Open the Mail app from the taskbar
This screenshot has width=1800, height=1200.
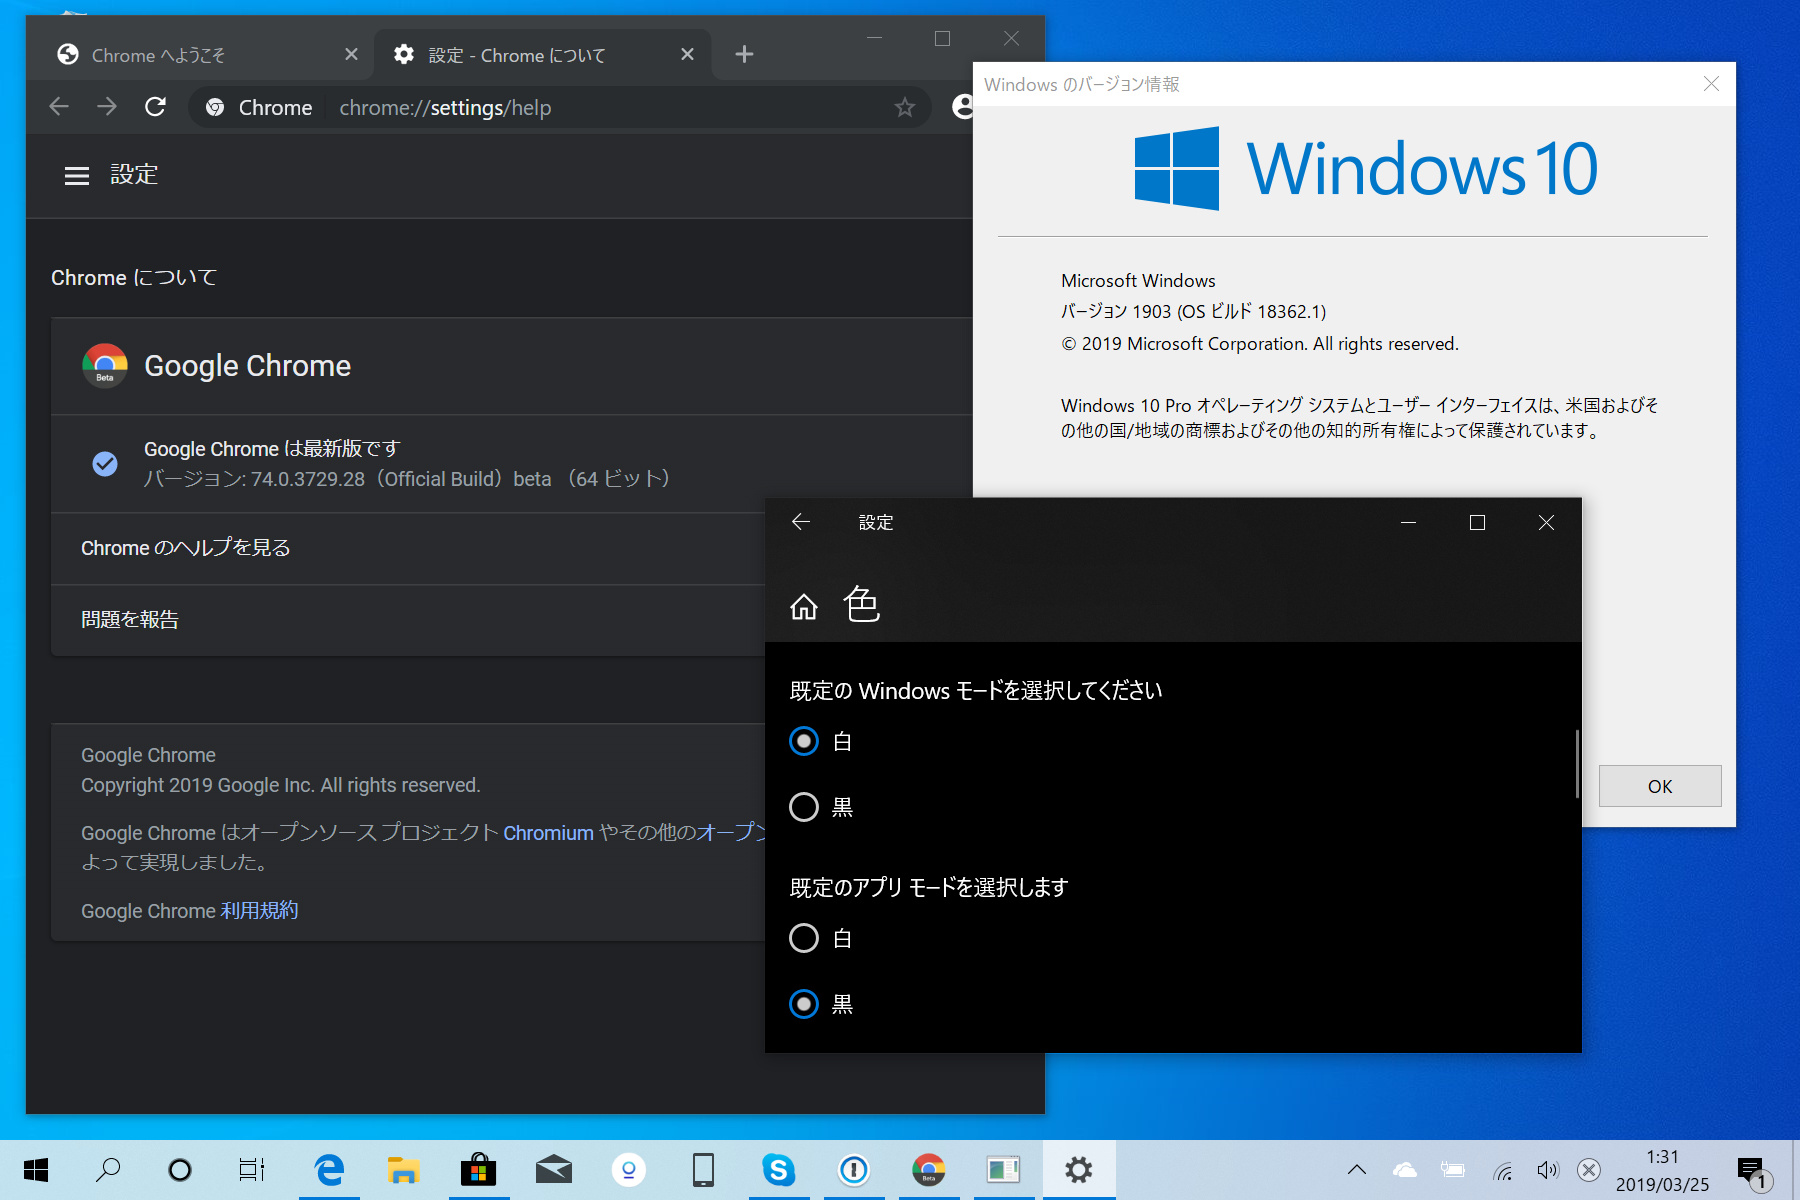click(x=553, y=1169)
